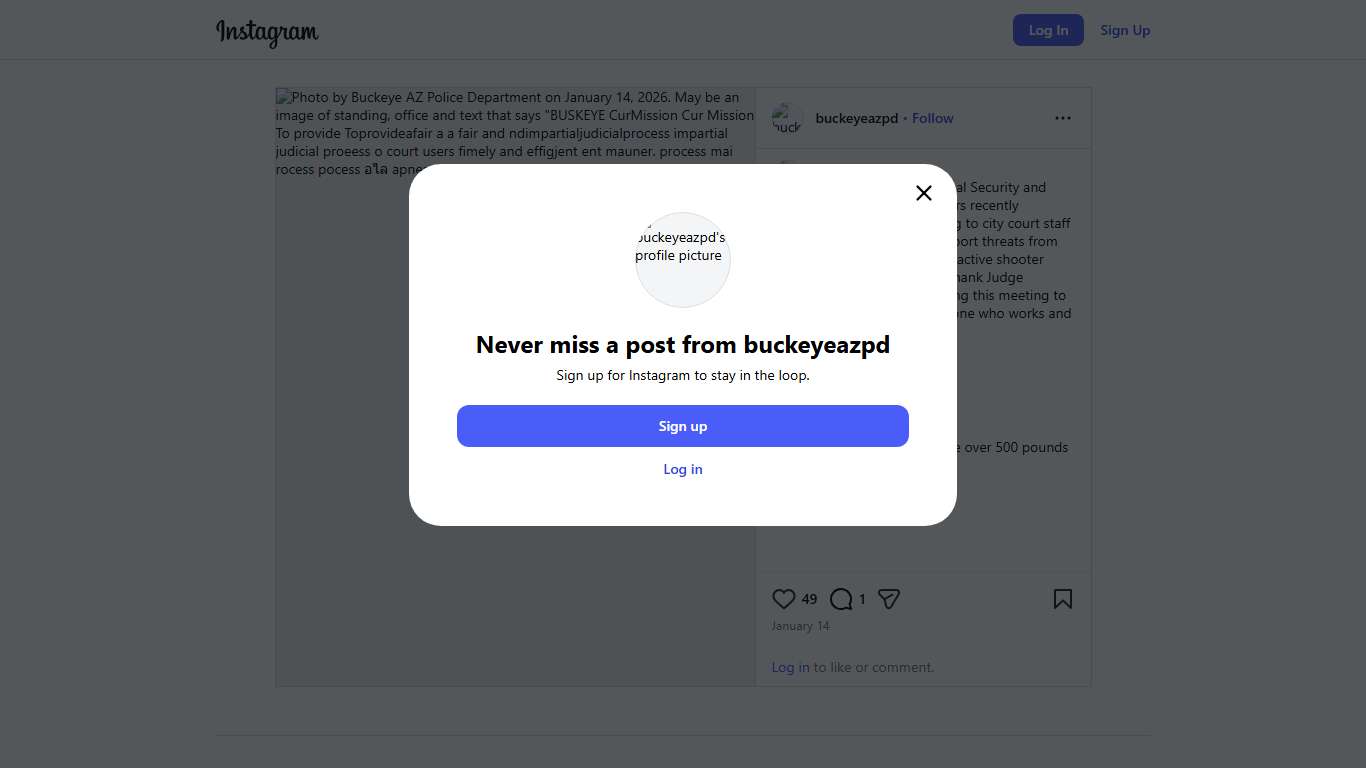
Task: Click the Log In button in header
Action: (x=1048, y=30)
